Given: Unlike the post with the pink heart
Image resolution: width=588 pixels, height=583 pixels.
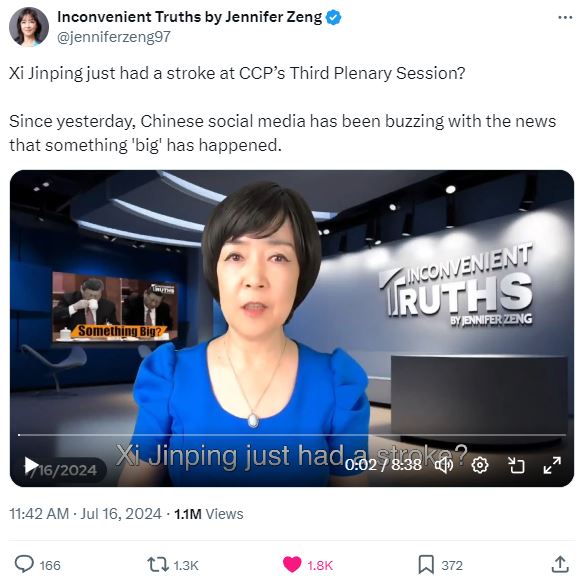Looking at the screenshot, I should tap(292, 564).
